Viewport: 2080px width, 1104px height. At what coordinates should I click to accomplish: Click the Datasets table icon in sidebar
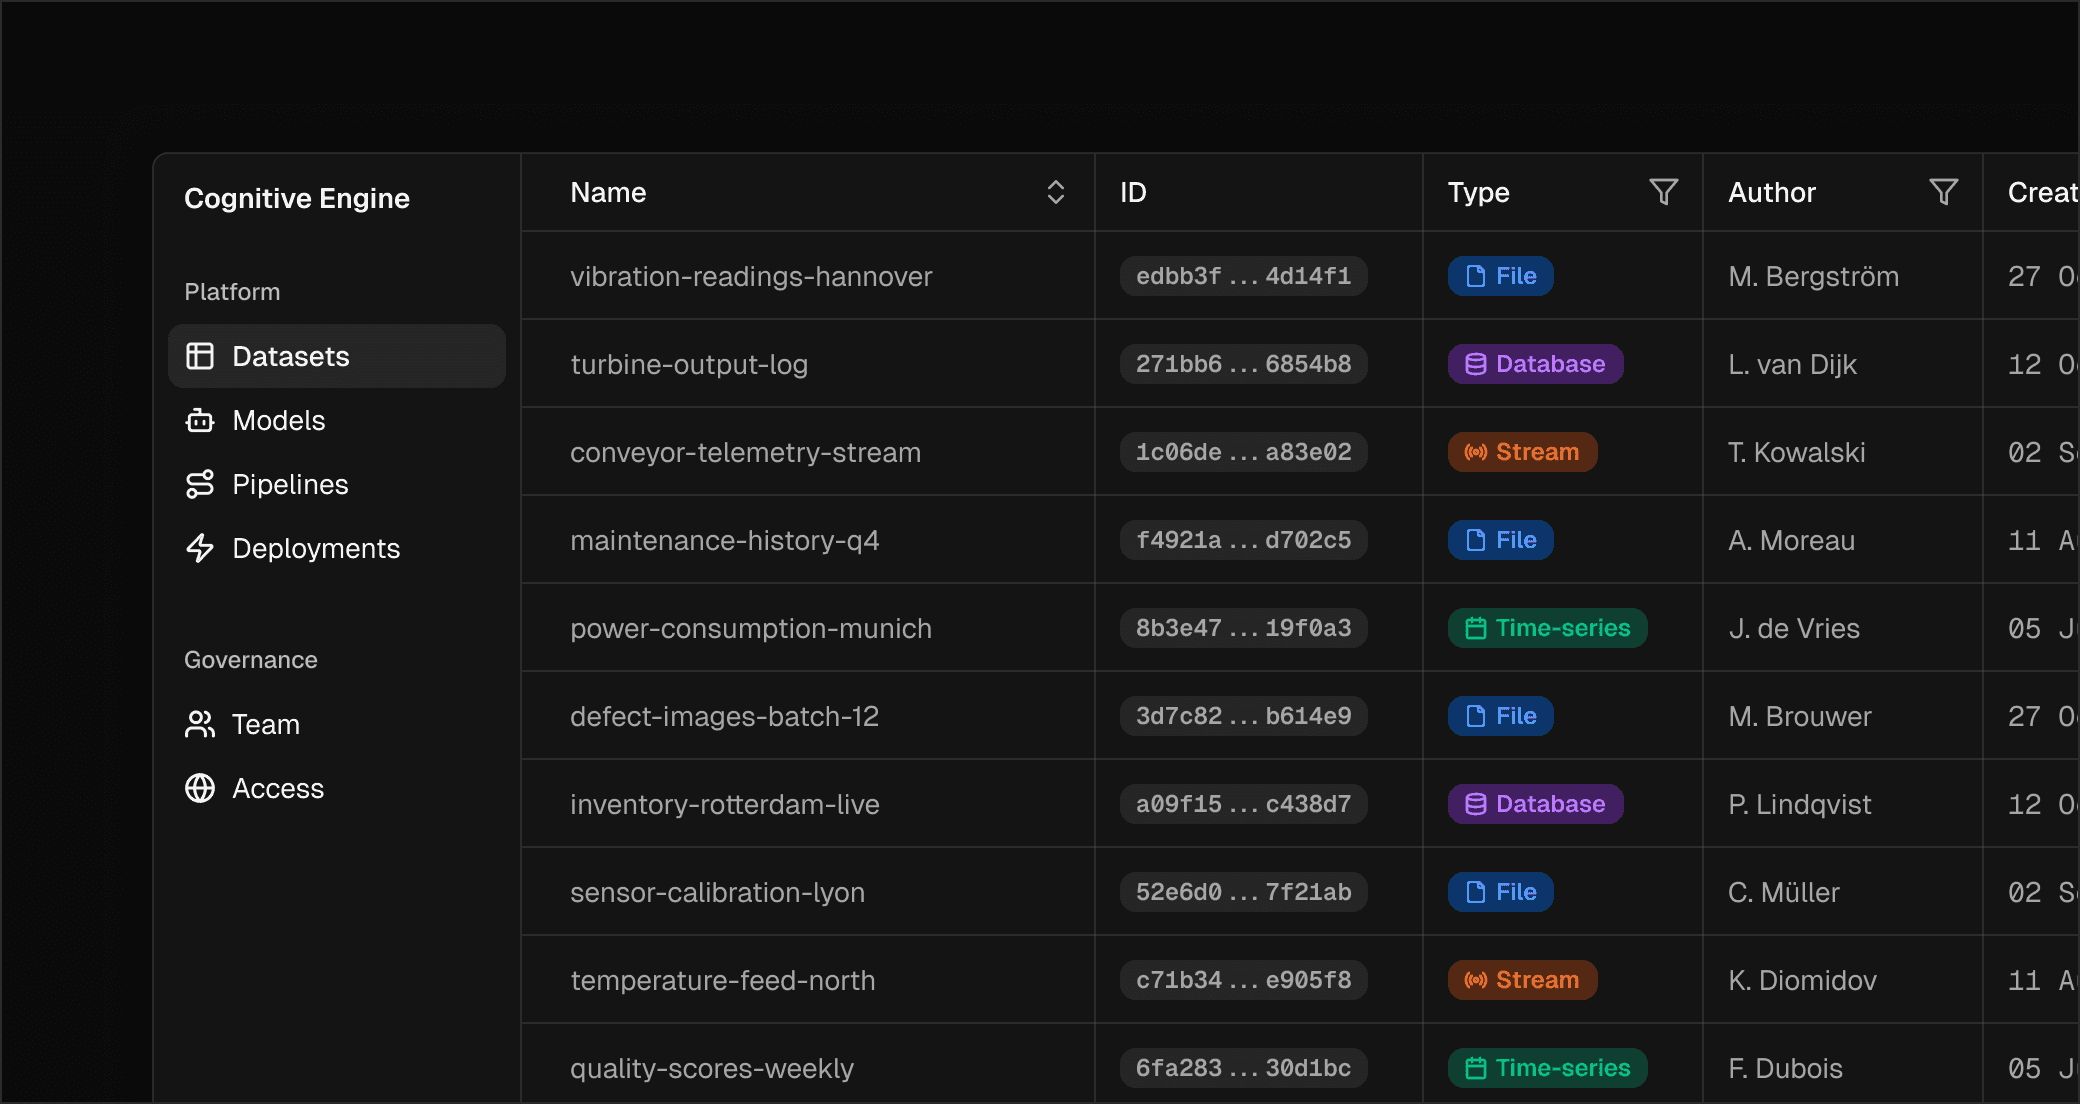pos(200,356)
